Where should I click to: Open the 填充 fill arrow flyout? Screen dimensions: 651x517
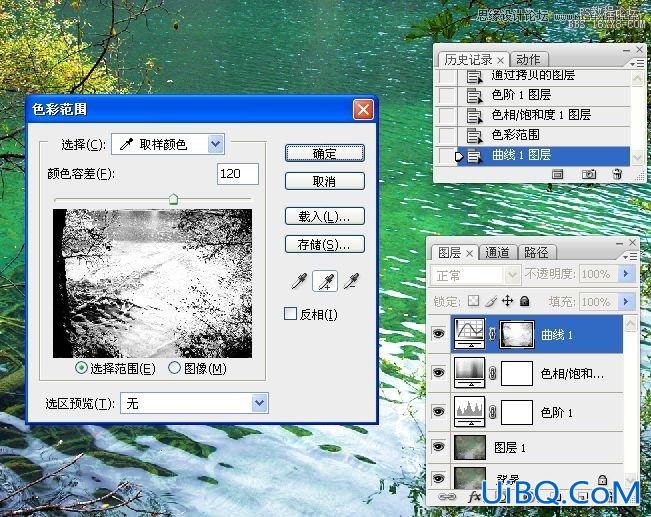(626, 301)
